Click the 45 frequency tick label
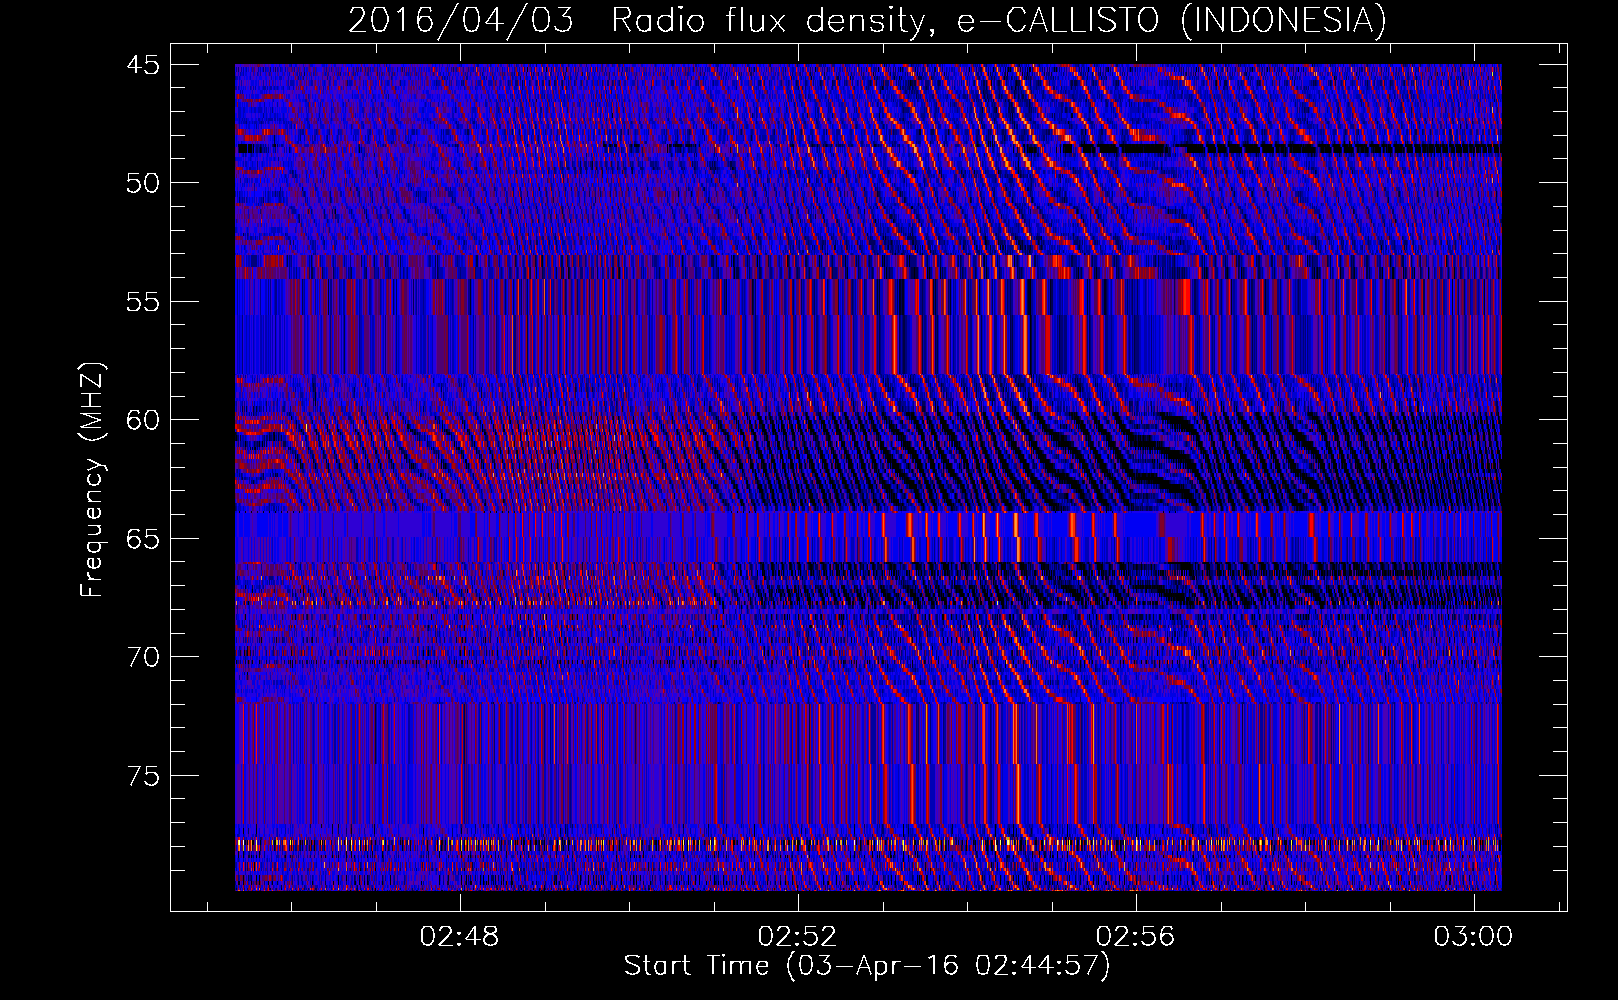The image size is (1618, 1000). tap(143, 65)
